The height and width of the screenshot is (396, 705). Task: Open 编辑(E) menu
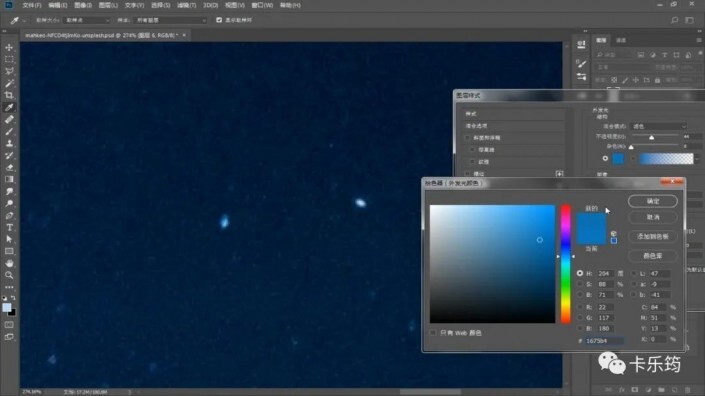coord(58,5)
